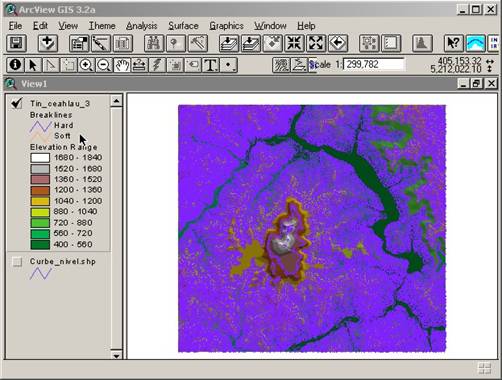The image size is (502, 380).
Task: Click the yellow 880 - 1040 elevation swatch
Action: [40, 212]
